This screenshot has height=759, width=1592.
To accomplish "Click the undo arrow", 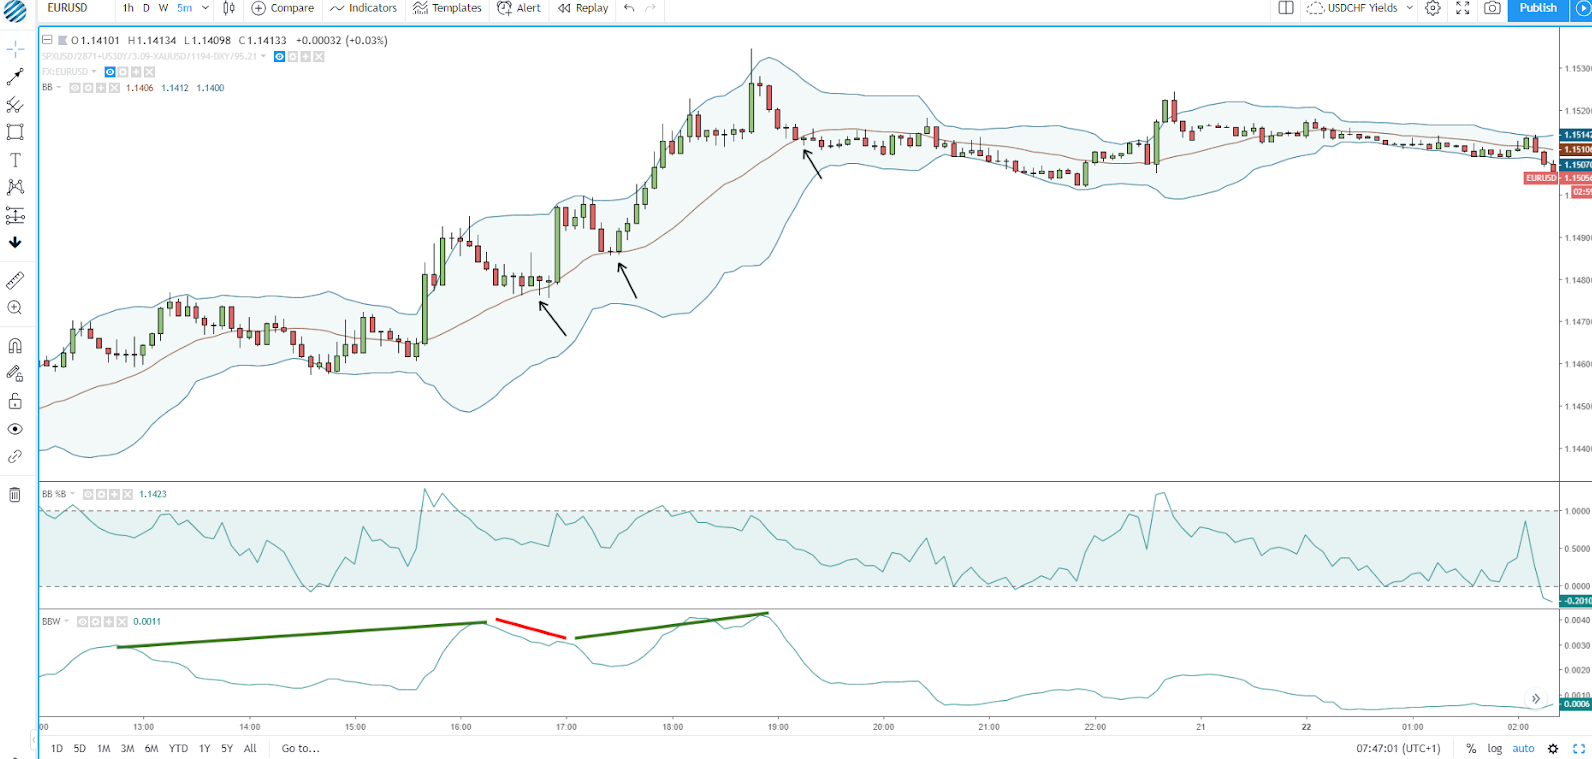I will [629, 8].
